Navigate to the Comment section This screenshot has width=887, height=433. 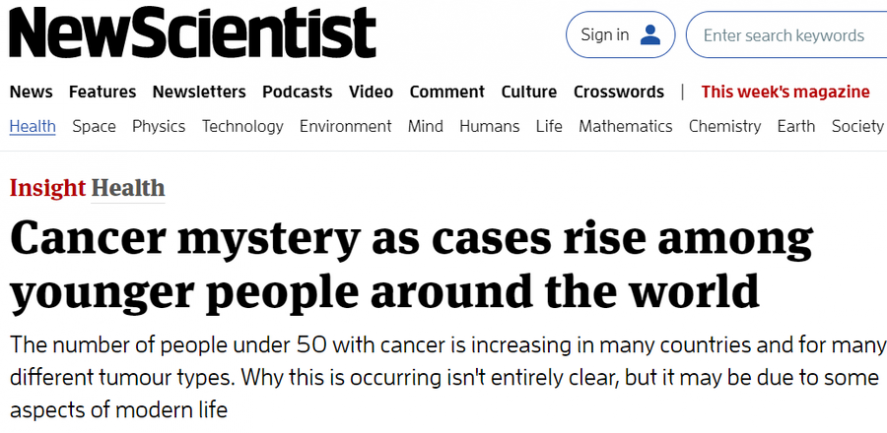tap(447, 92)
